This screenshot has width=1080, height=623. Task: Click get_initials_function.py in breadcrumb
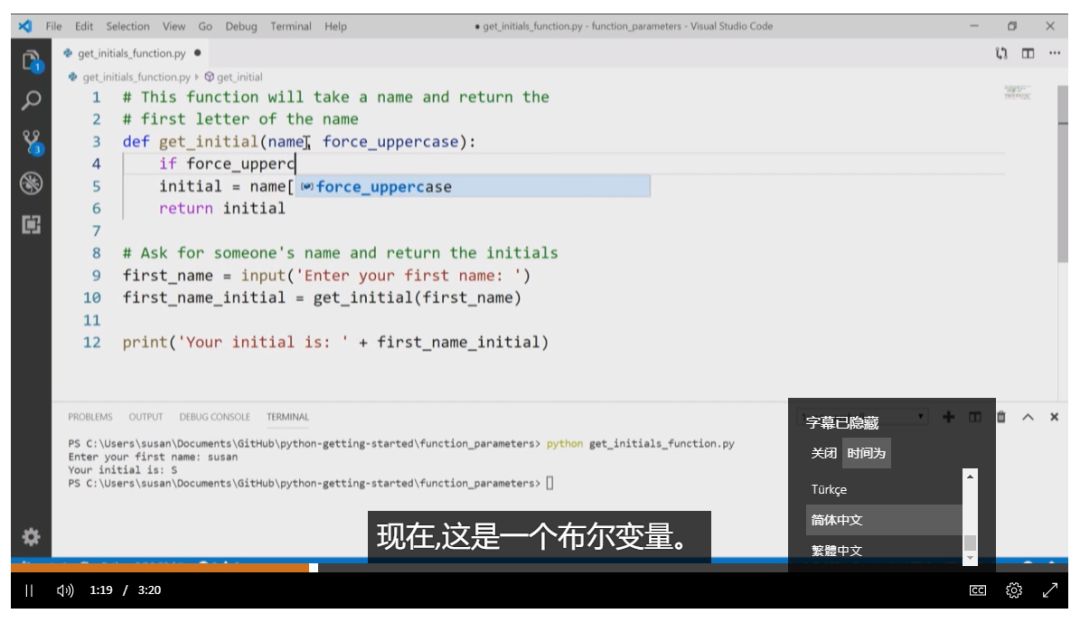[136, 77]
